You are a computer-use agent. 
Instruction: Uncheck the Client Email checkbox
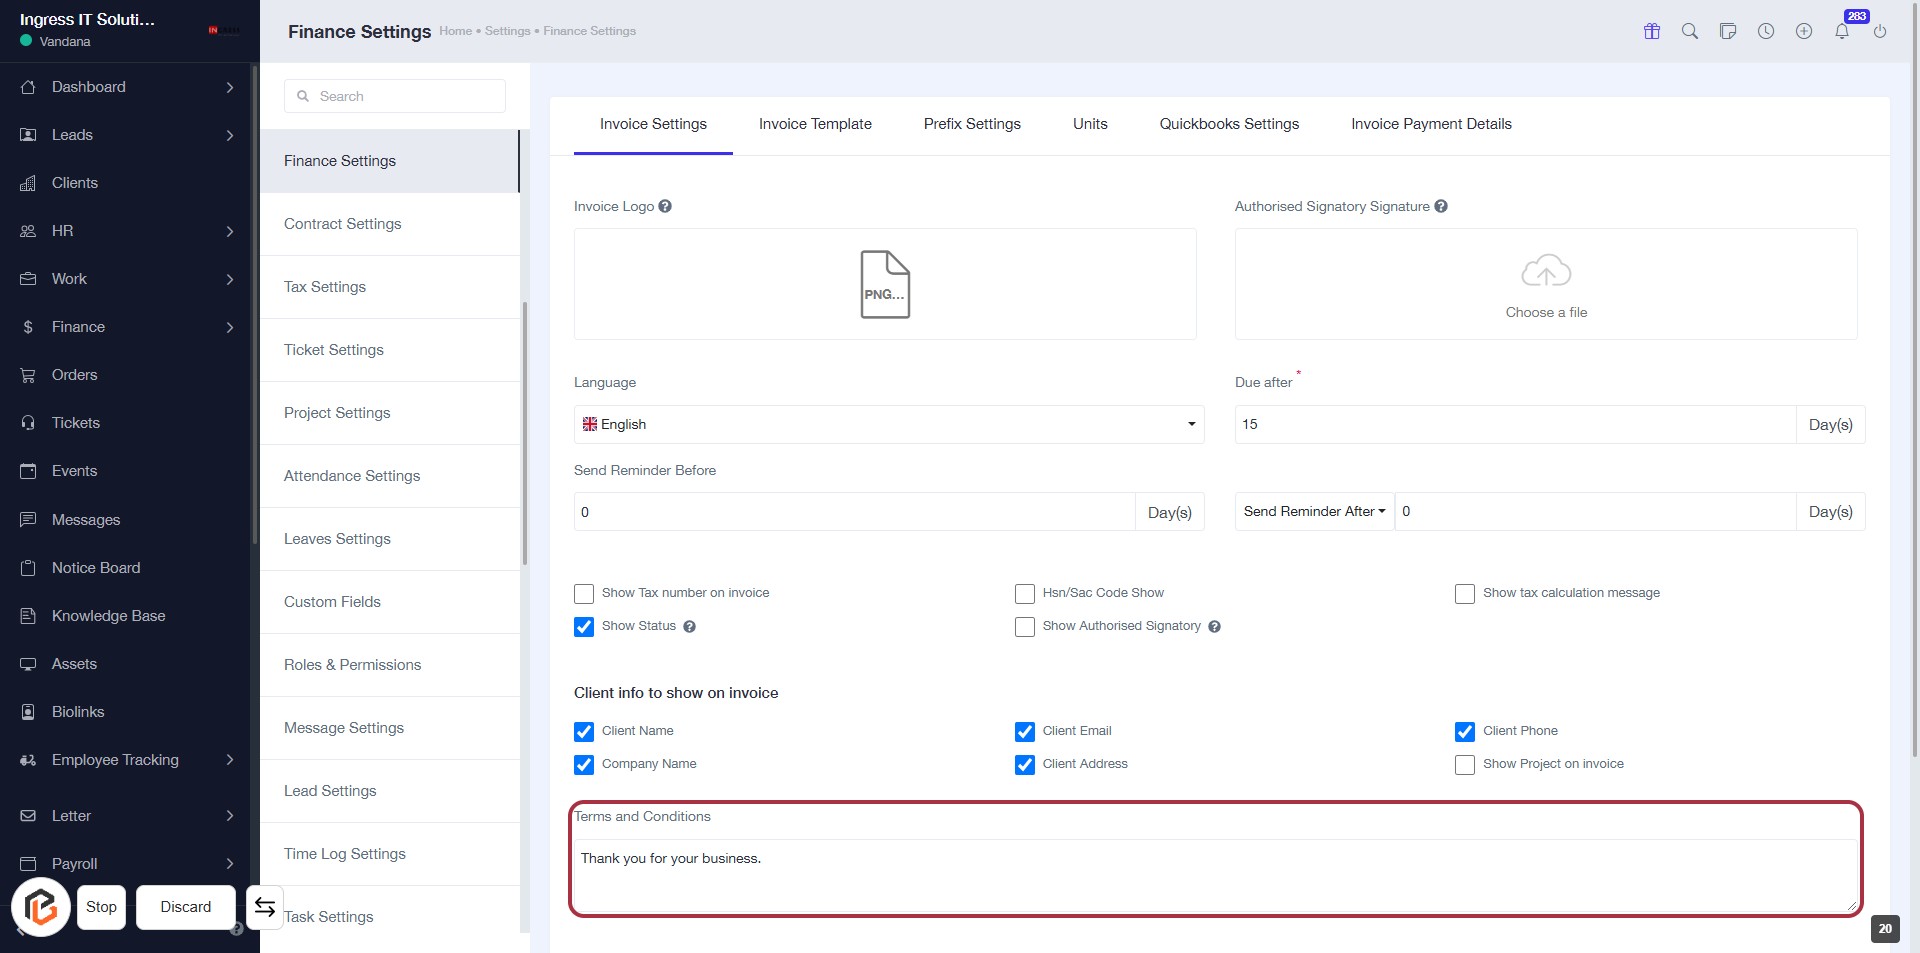(x=1024, y=732)
